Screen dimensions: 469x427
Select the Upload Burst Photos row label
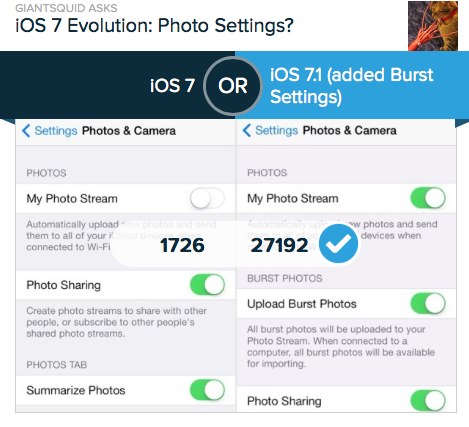[302, 304]
